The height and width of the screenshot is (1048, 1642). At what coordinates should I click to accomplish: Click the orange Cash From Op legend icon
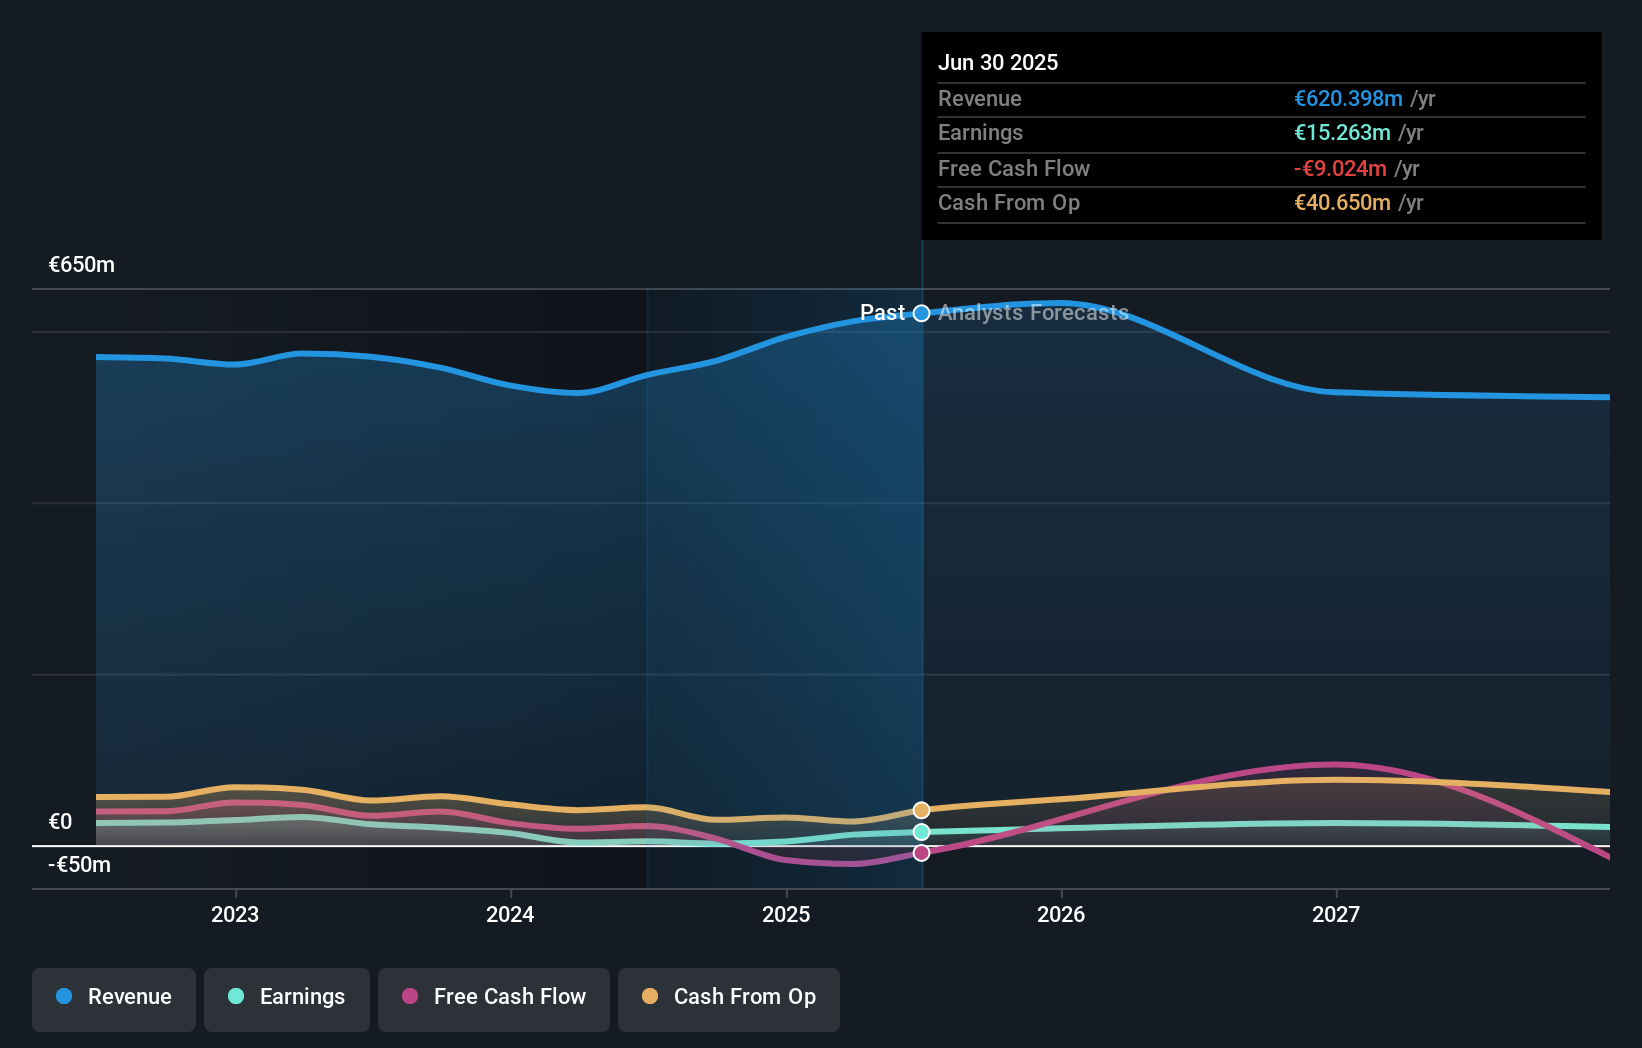pos(651,996)
